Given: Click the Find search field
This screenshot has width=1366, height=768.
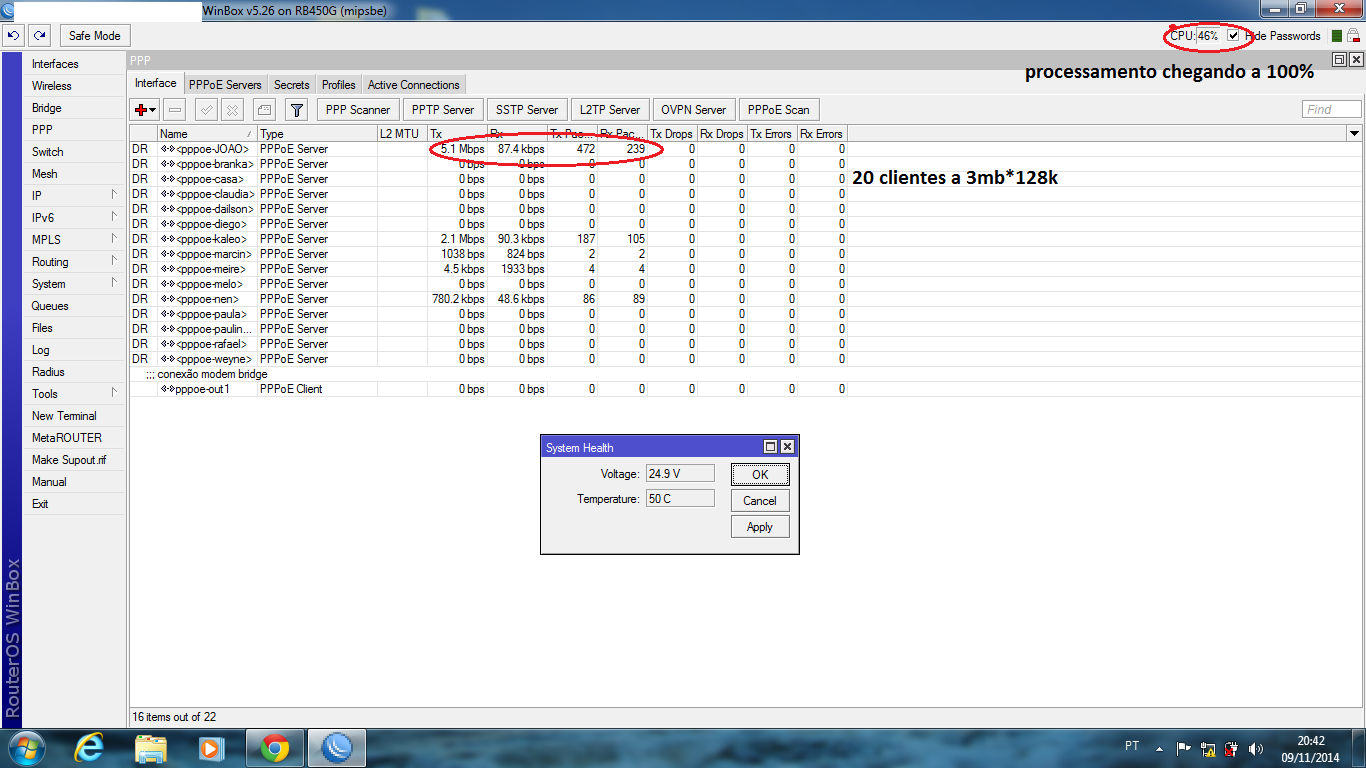Looking at the screenshot, I should (x=1332, y=110).
